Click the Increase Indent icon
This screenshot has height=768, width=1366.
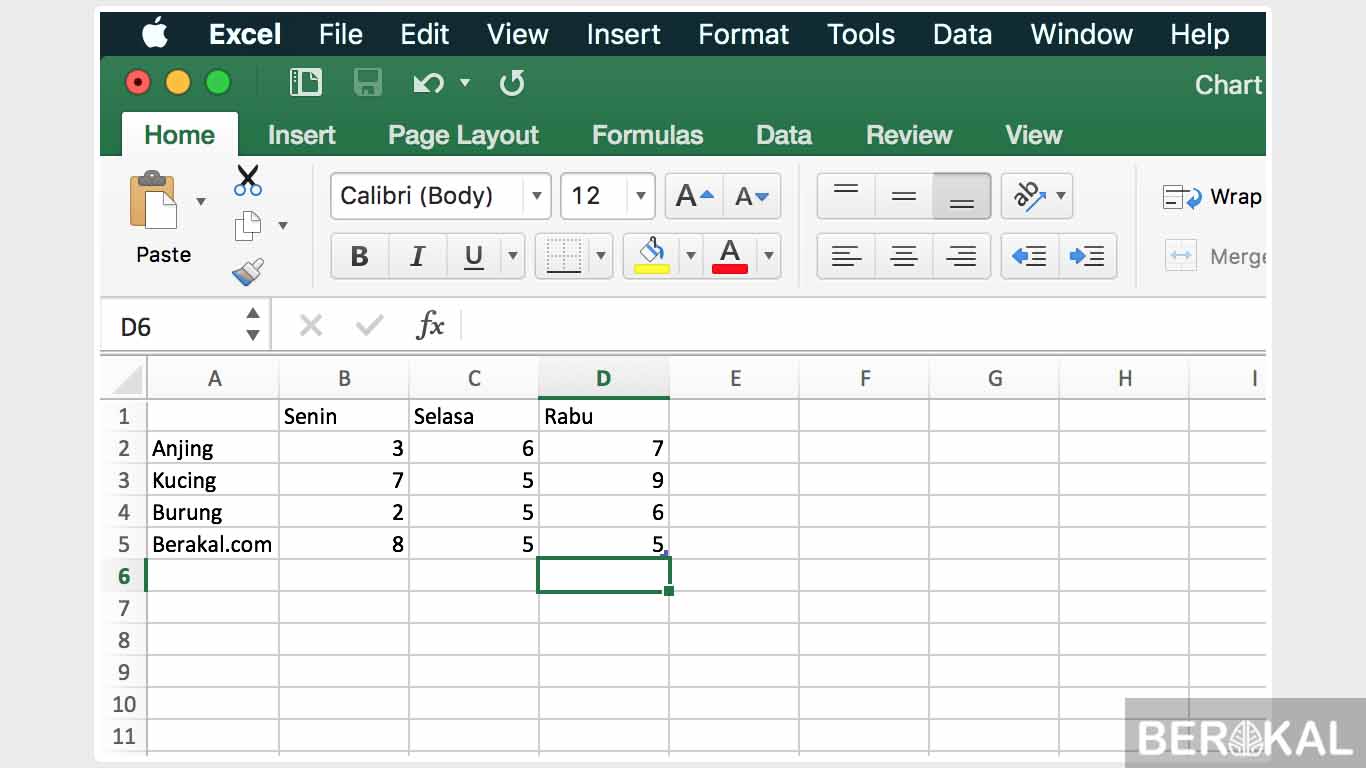point(1088,256)
